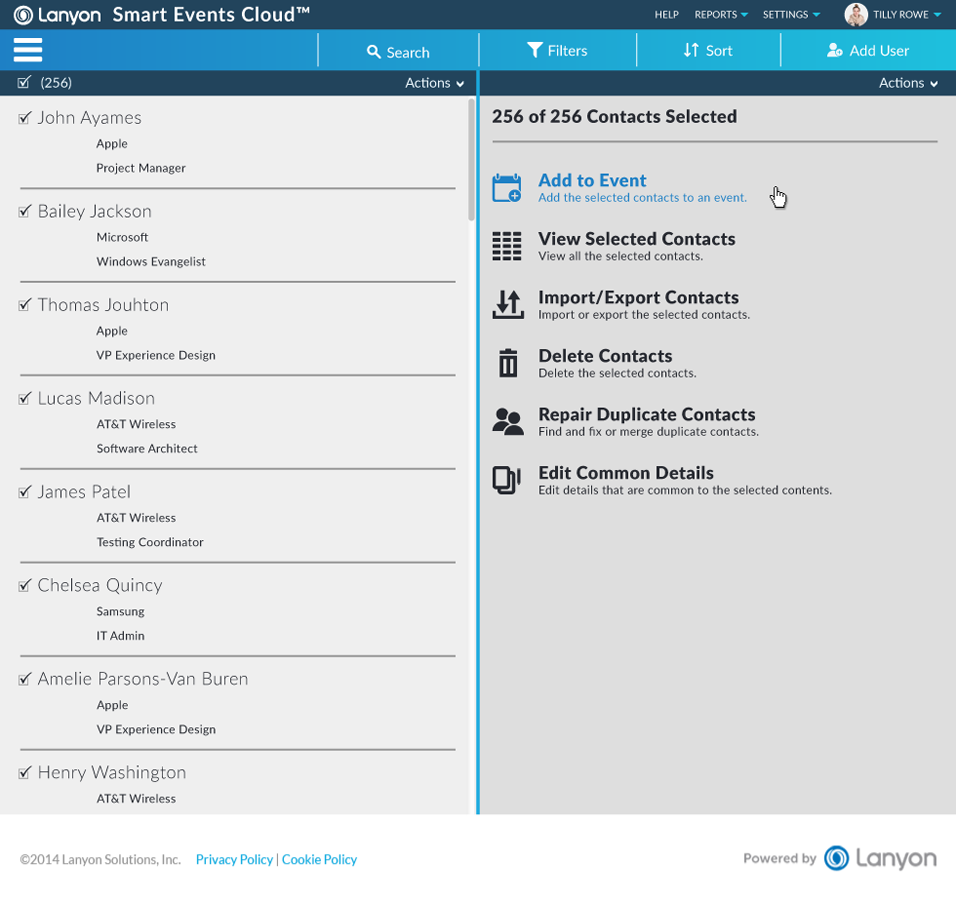Click the View Selected Contacts grid icon
The height and width of the screenshot is (902, 956).
tap(507, 246)
